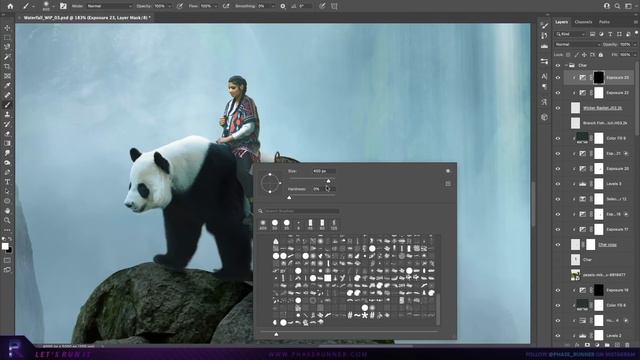
Task: Open the Opacity dropdown in options bar
Action: pos(169,6)
